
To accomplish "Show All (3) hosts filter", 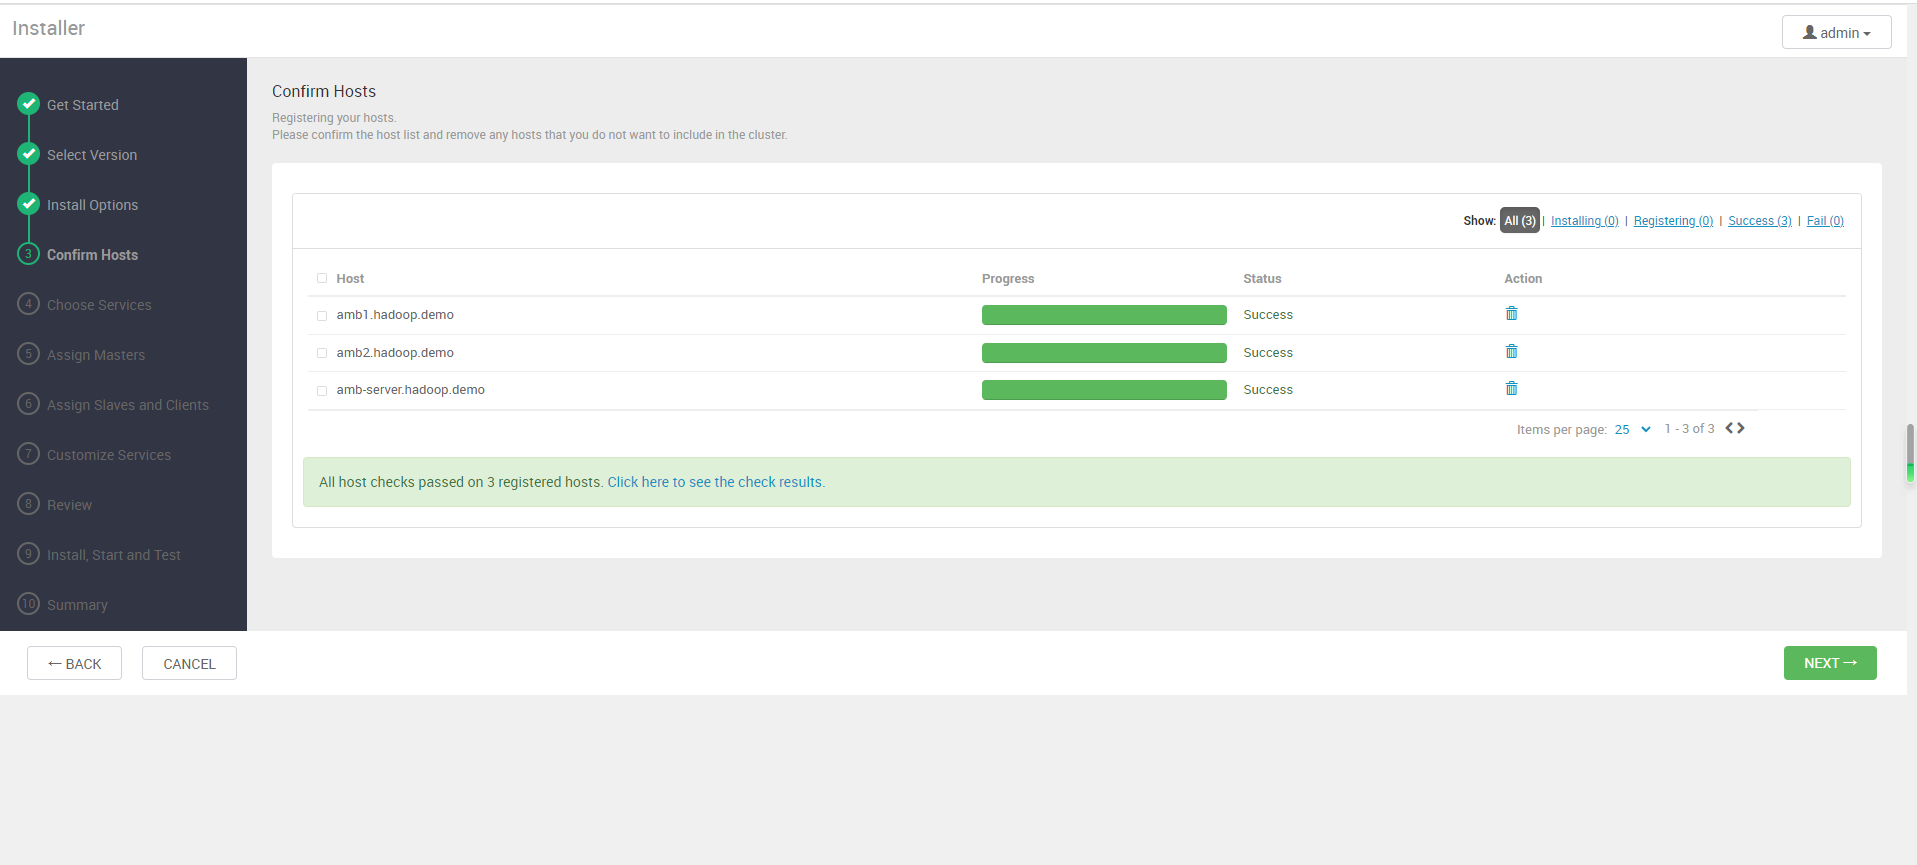I will point(1519,221).
